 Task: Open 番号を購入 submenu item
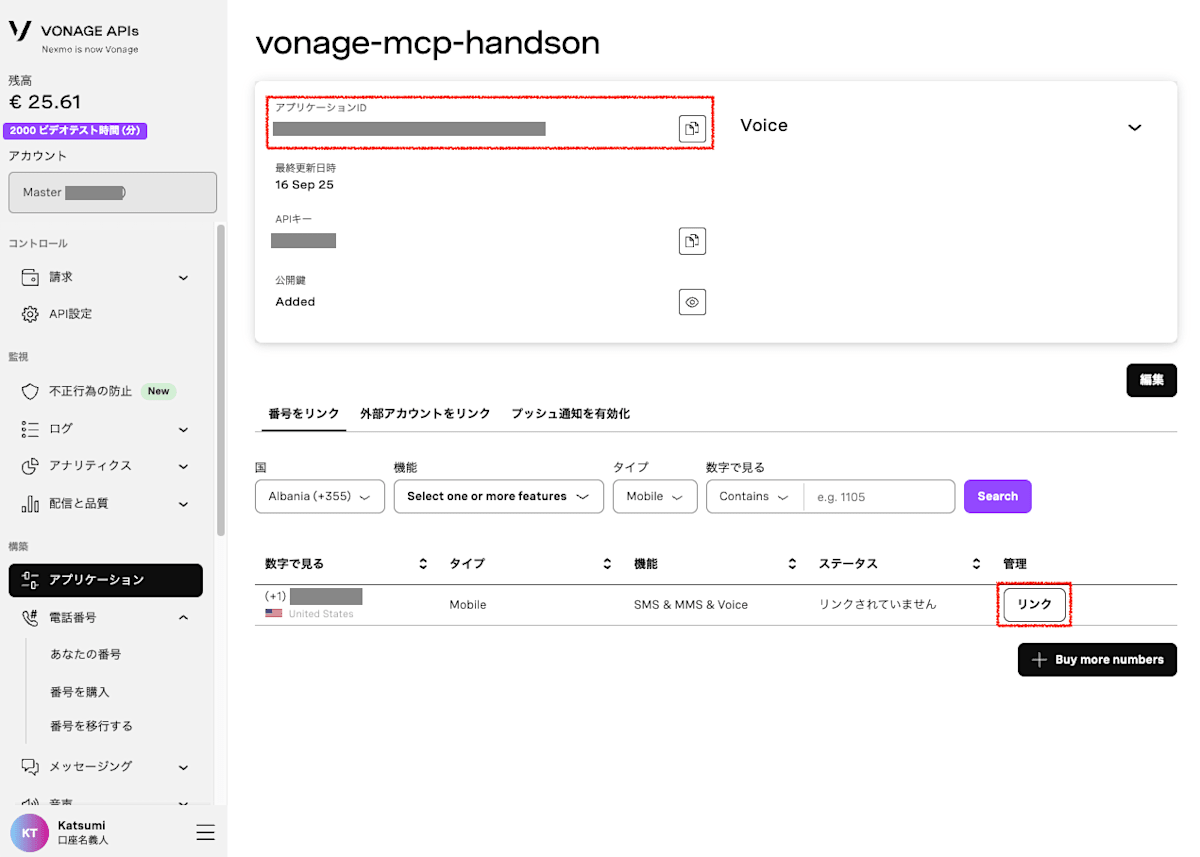[x=80, y=692]
